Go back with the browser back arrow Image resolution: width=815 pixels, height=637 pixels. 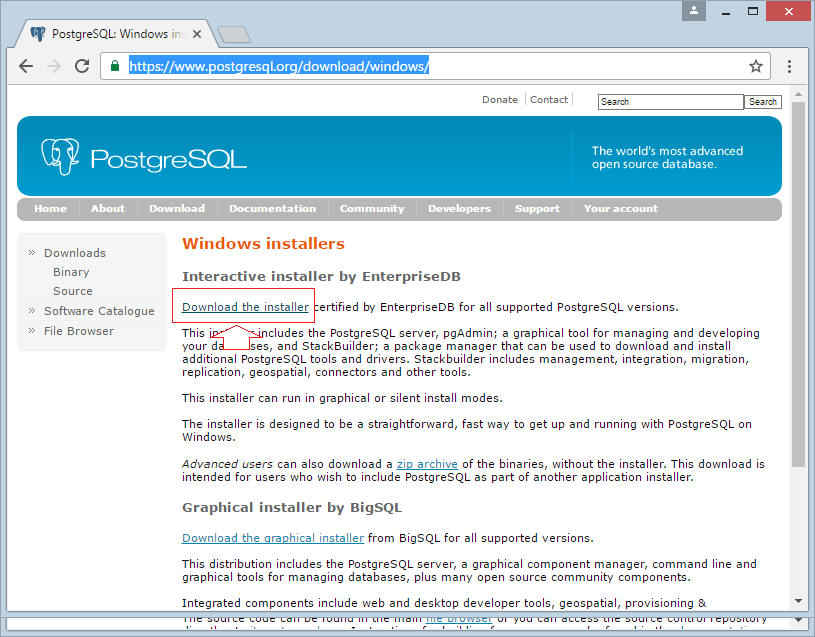[x=26, y=66]
